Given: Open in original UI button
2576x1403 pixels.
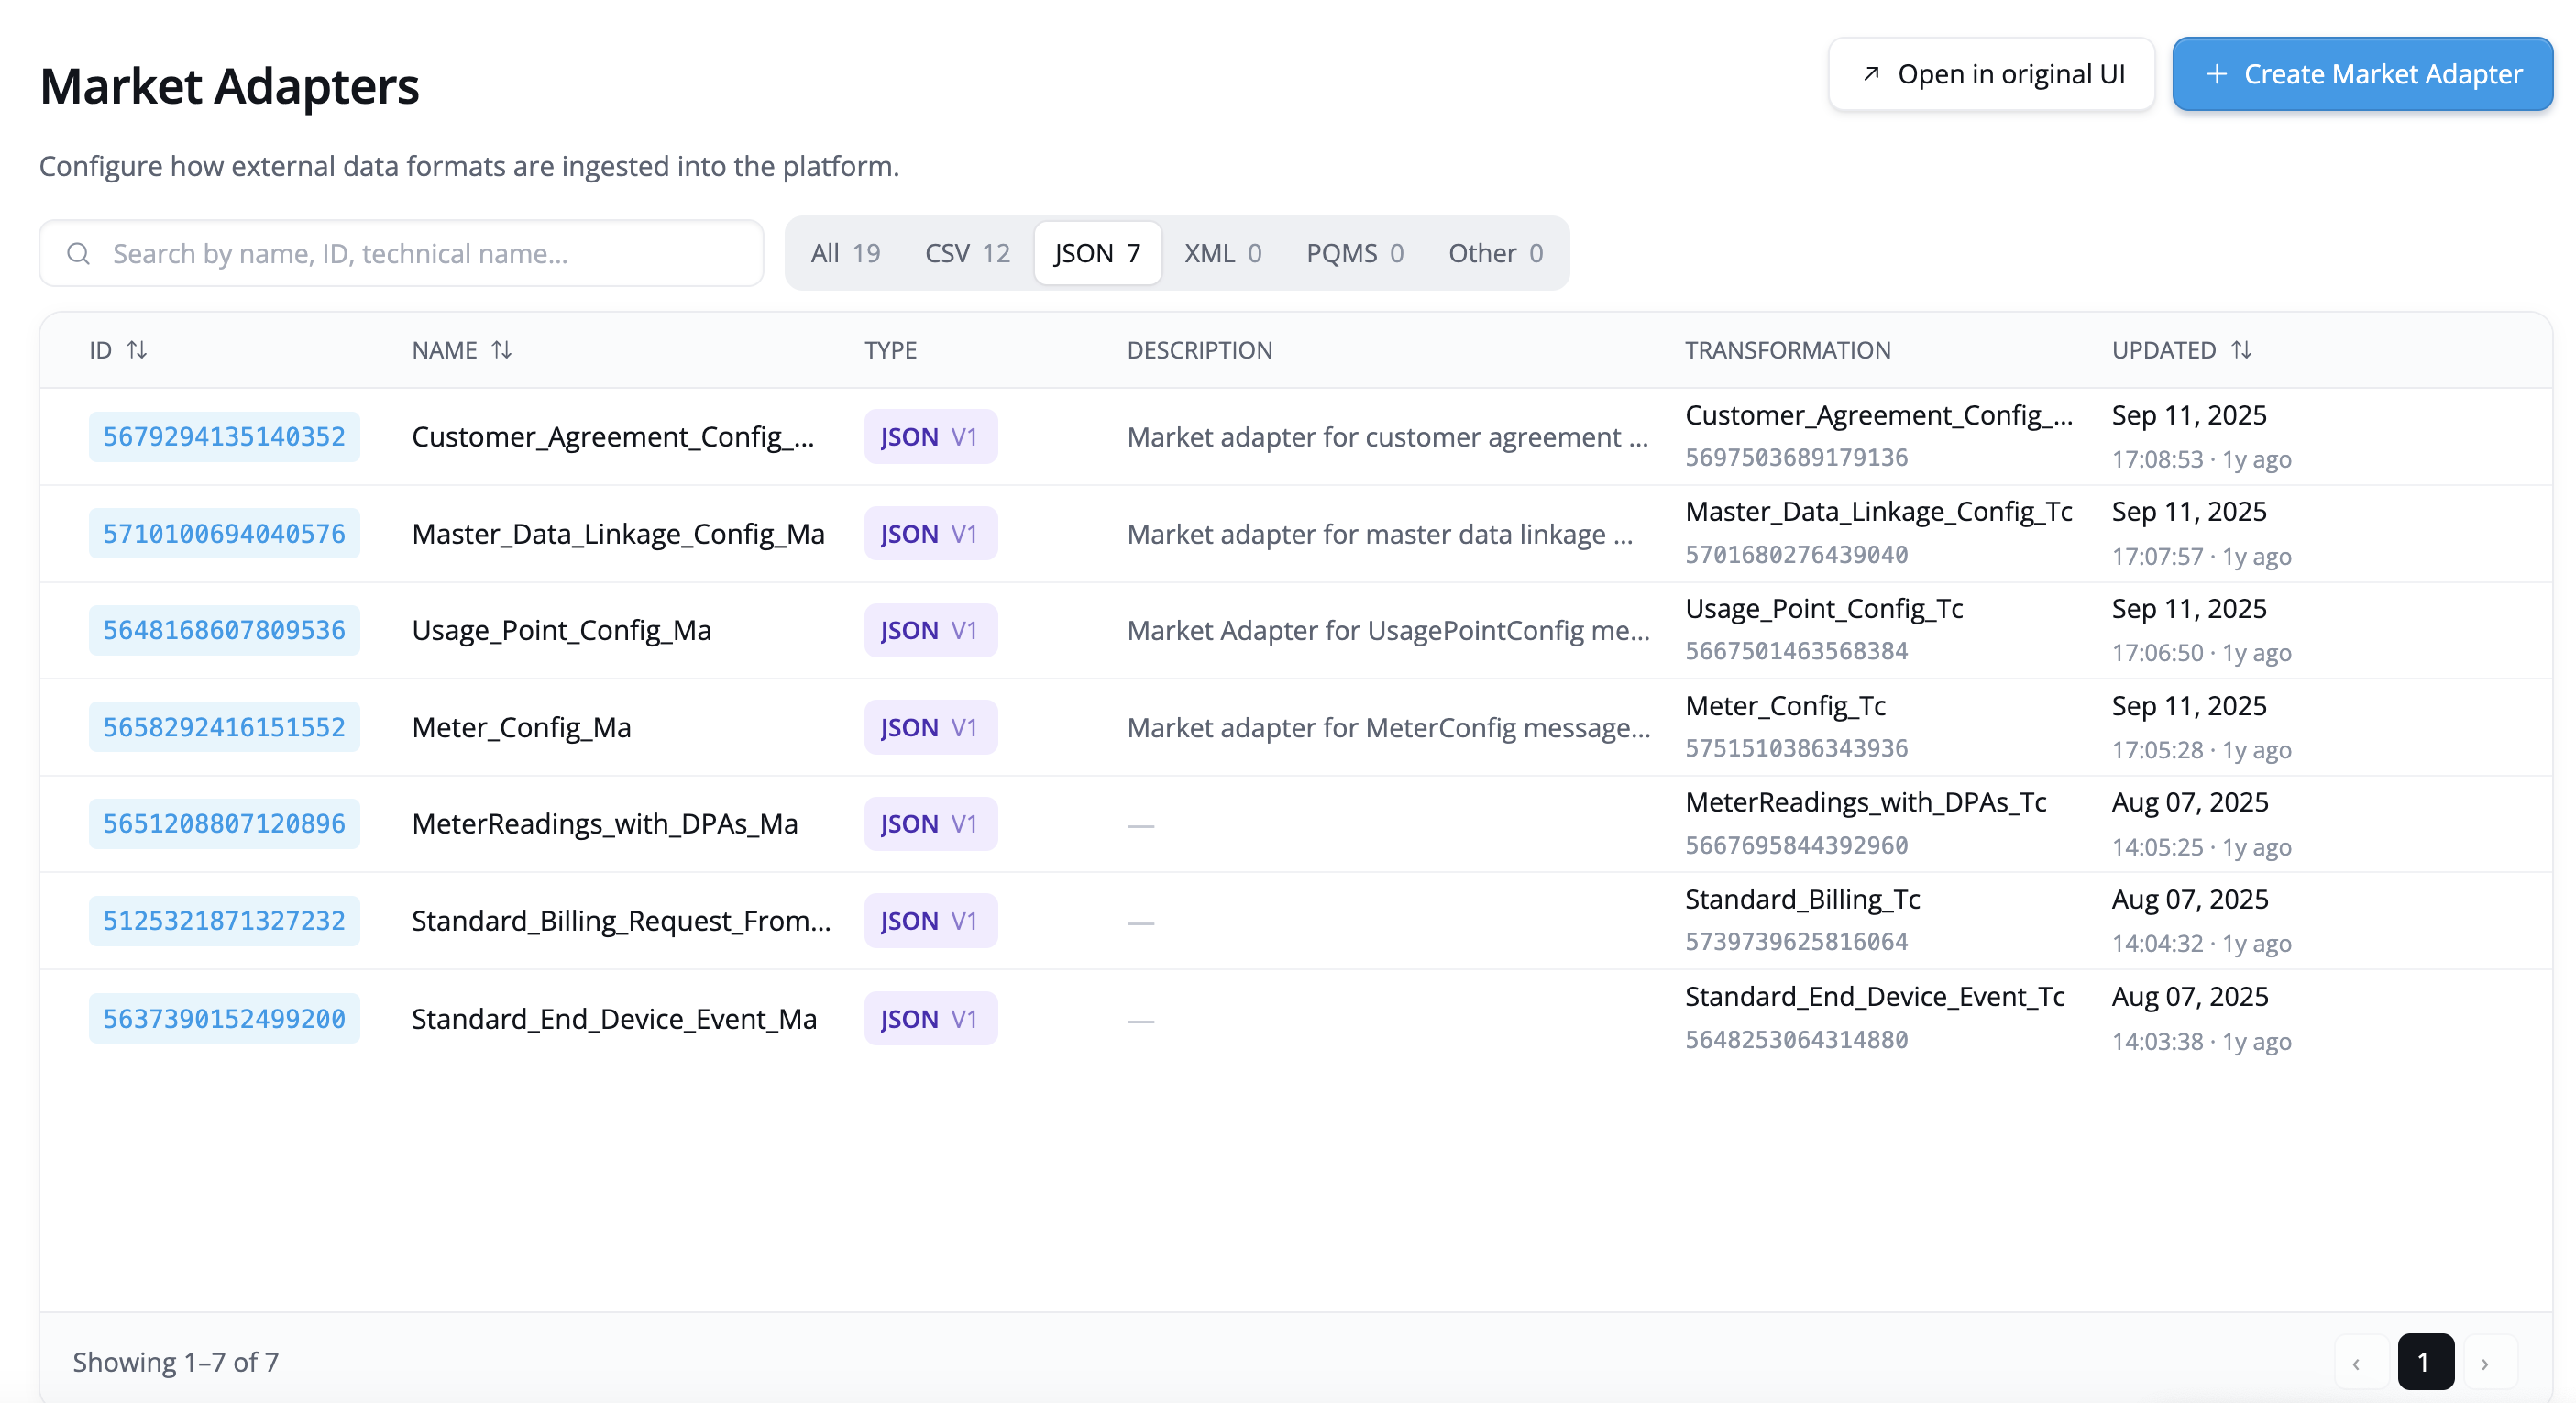Looking at the screenshot, I should tap(1991, 74).
